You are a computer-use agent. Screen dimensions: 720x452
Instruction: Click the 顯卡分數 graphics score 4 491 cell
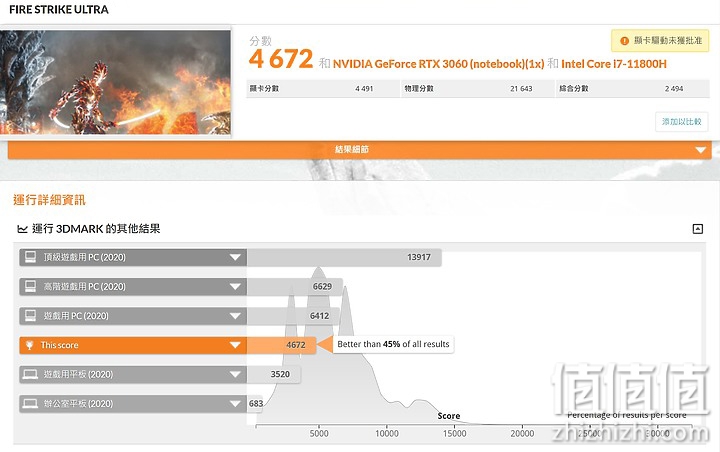[323, 89]
